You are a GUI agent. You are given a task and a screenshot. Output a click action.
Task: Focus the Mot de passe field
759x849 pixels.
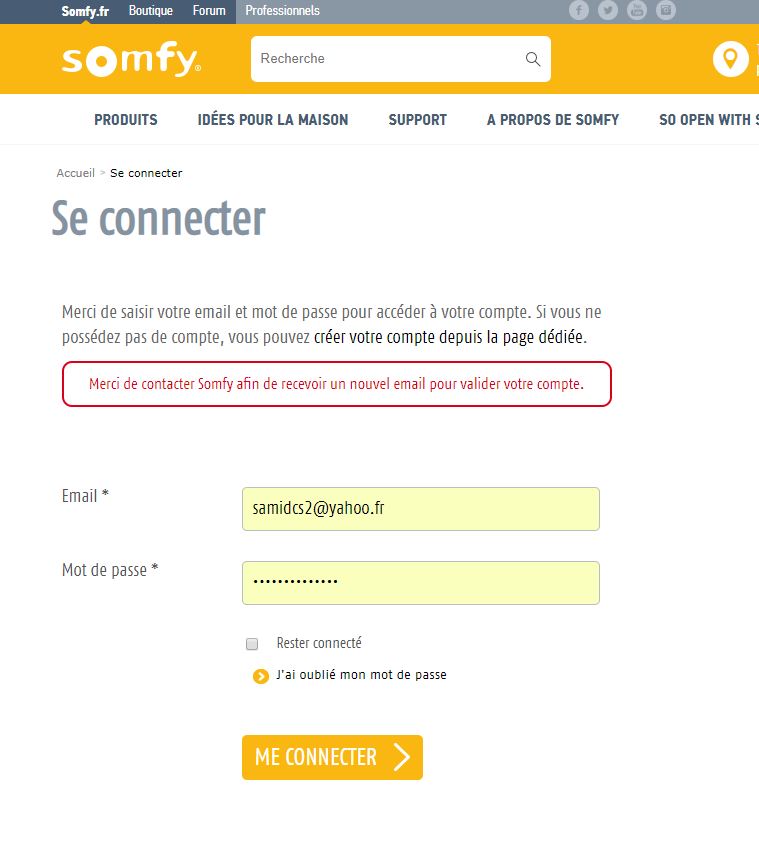[x=420, y=583]
